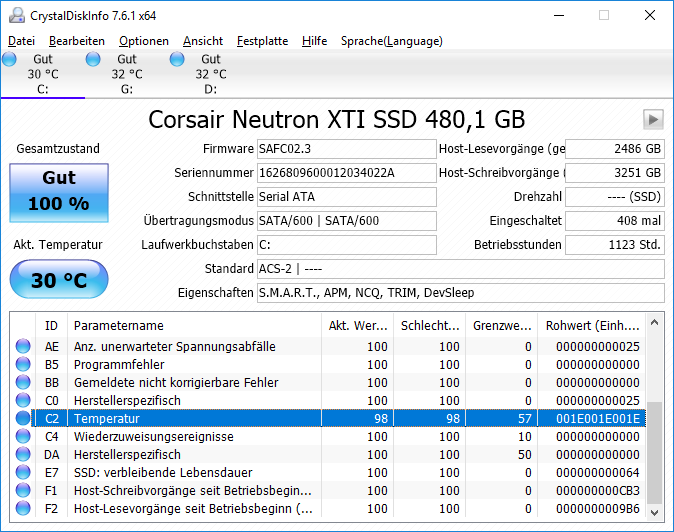Click status orb of BB row
Image resolution: width=674 pixels, height=532 pixels.
pyautogui.click(x=23, y=382)
